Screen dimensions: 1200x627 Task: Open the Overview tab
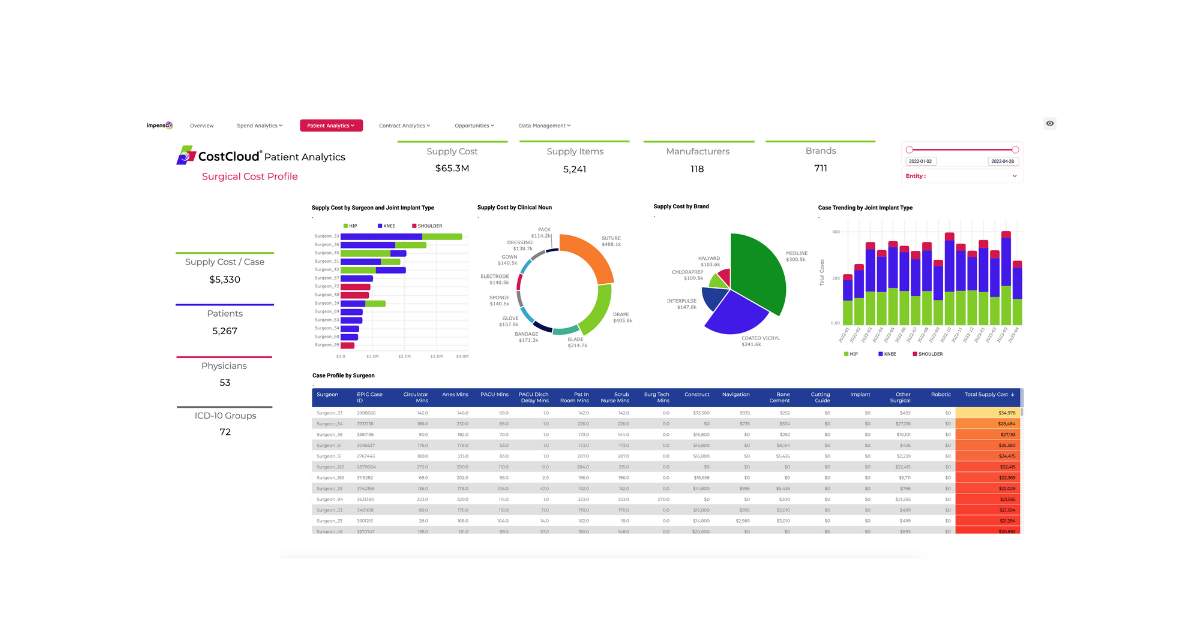202,126
